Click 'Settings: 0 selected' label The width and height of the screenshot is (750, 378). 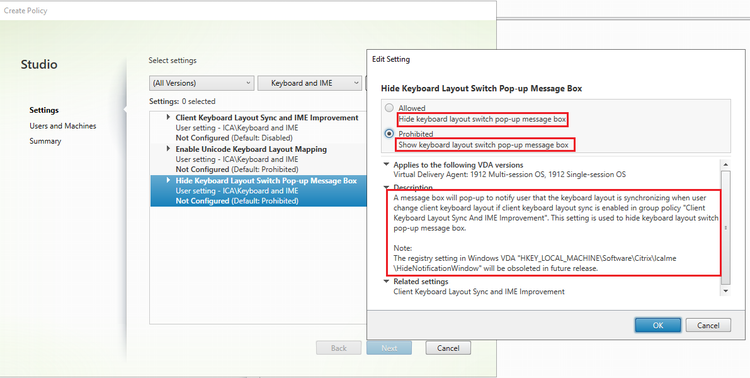[x=182, y=101]
